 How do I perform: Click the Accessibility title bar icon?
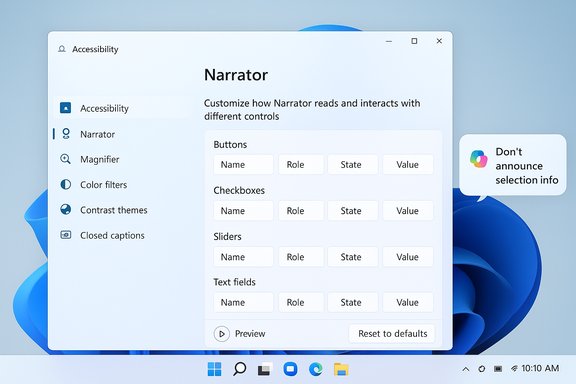tap(62, 49)
